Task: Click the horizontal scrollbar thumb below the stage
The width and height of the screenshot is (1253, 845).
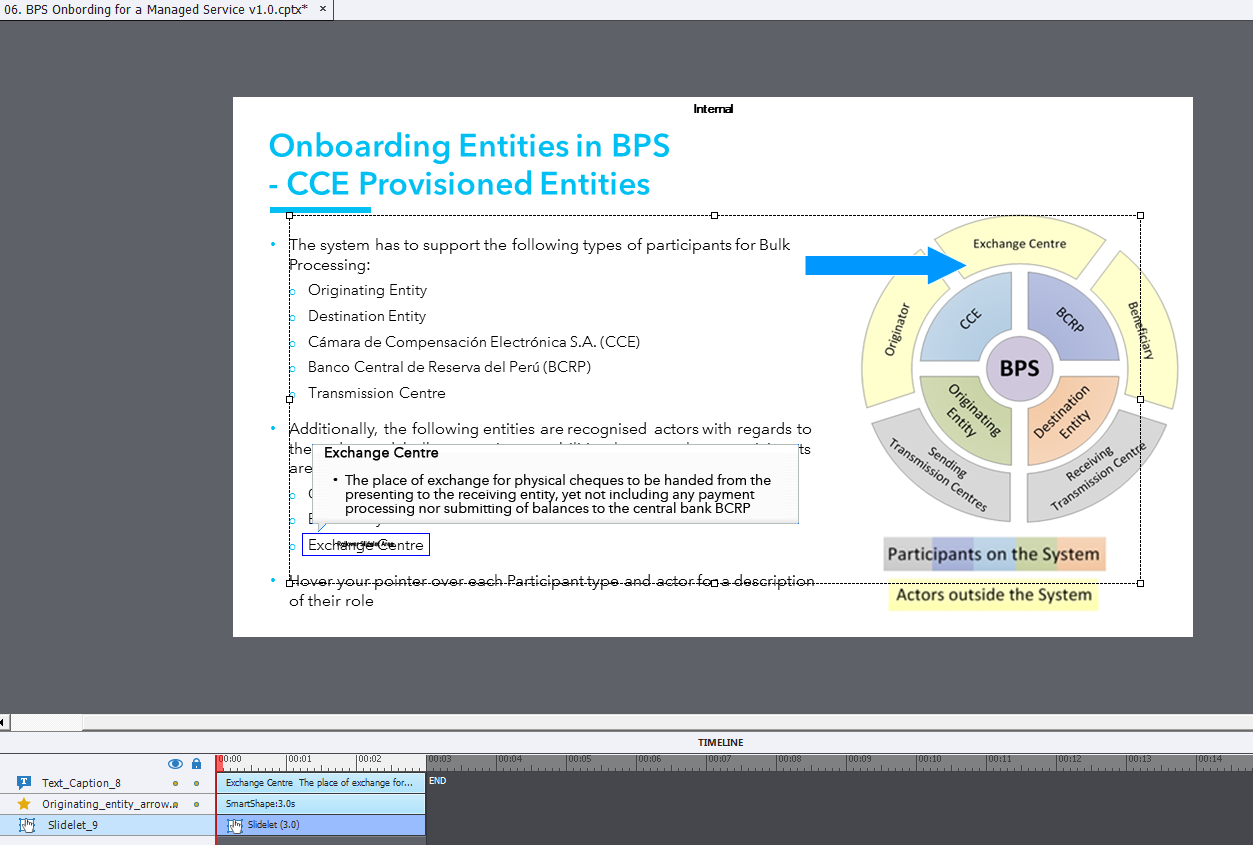Action: (45, 722)
